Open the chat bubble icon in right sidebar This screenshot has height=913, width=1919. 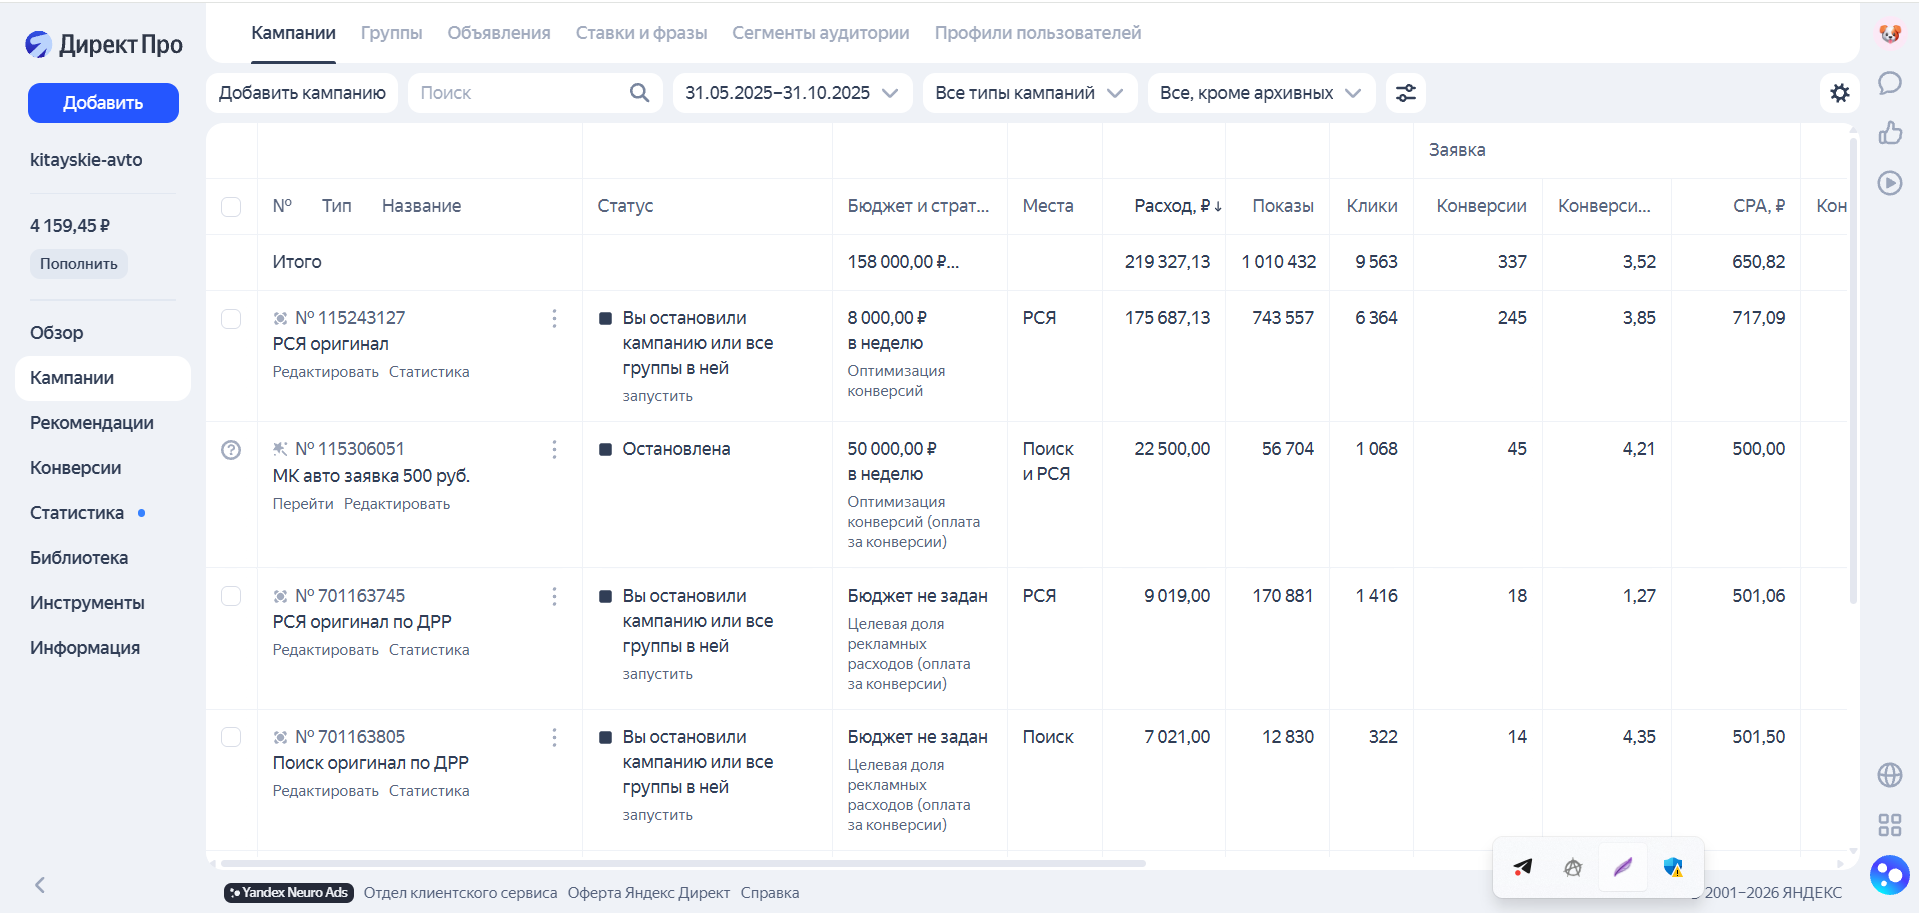point(1889,83)
